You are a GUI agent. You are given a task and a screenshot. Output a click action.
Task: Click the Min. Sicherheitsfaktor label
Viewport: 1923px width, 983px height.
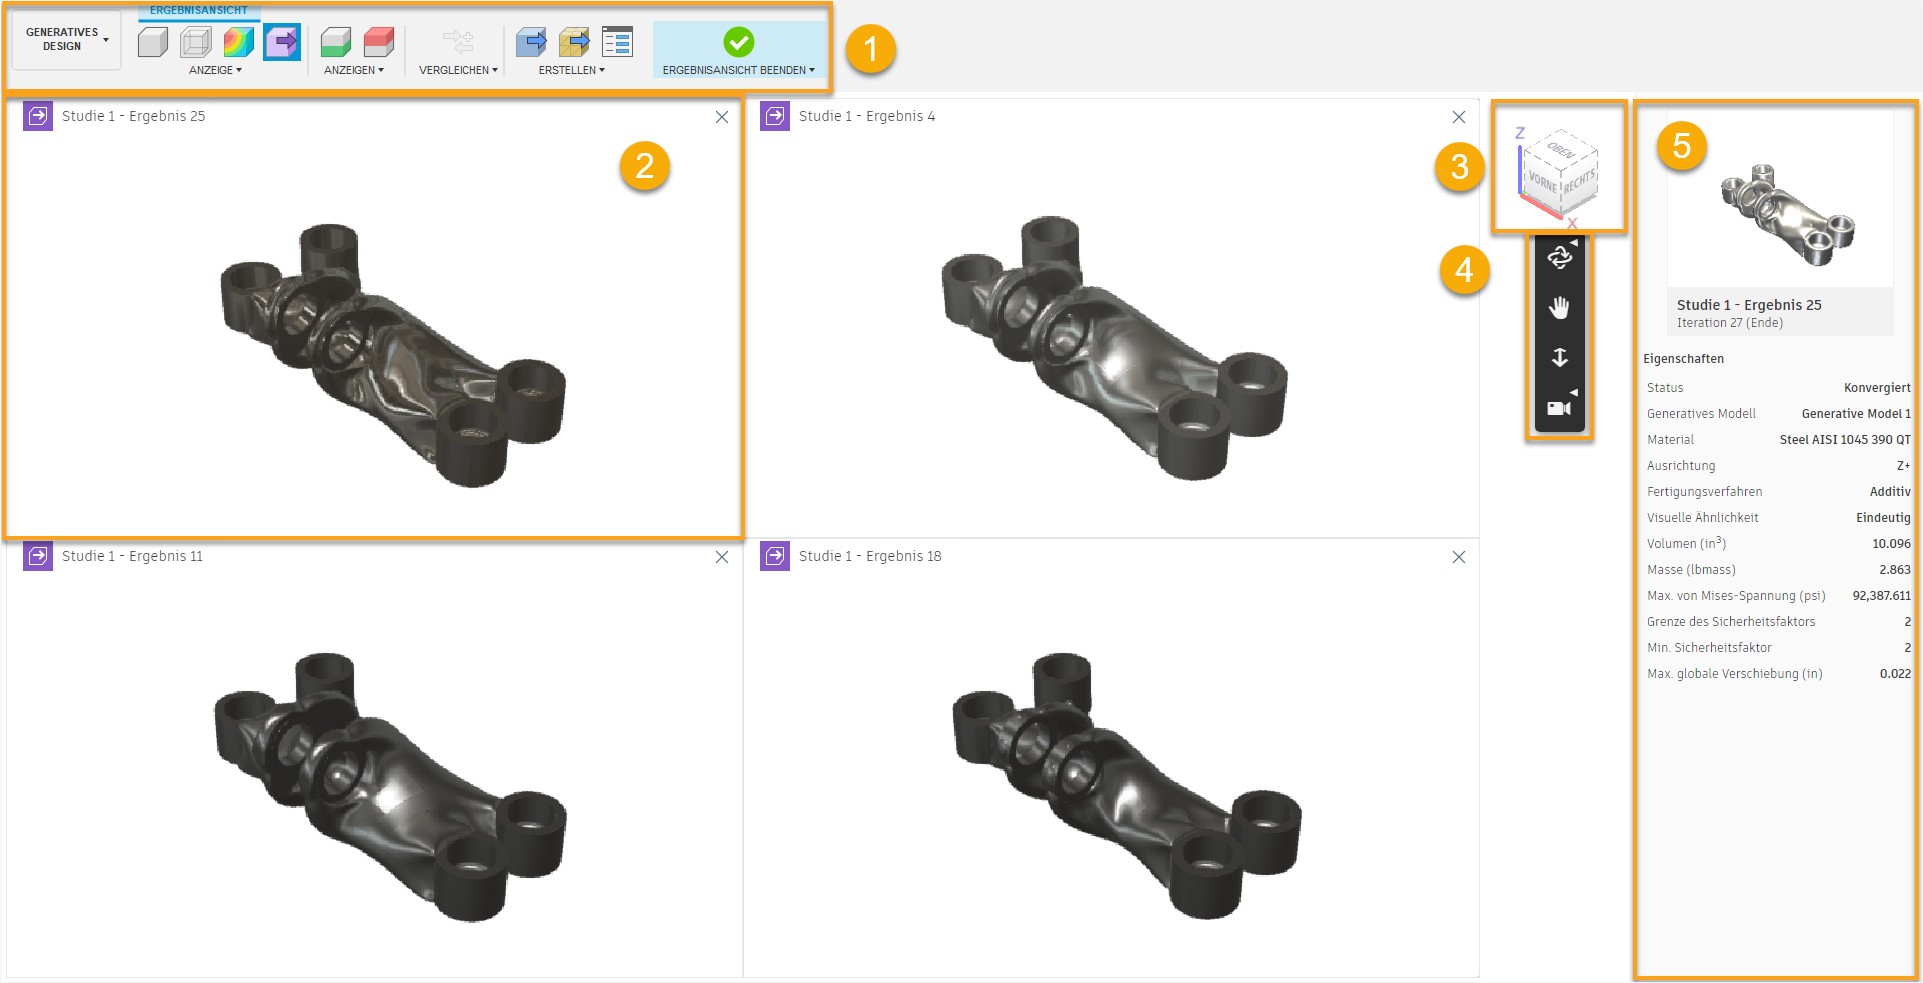1709,648
